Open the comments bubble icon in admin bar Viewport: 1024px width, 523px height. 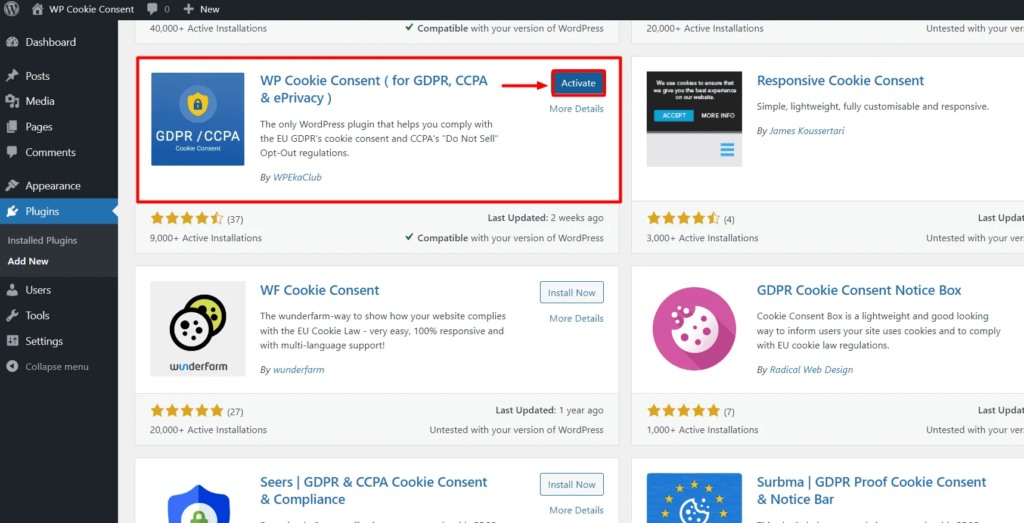[152, 9]
